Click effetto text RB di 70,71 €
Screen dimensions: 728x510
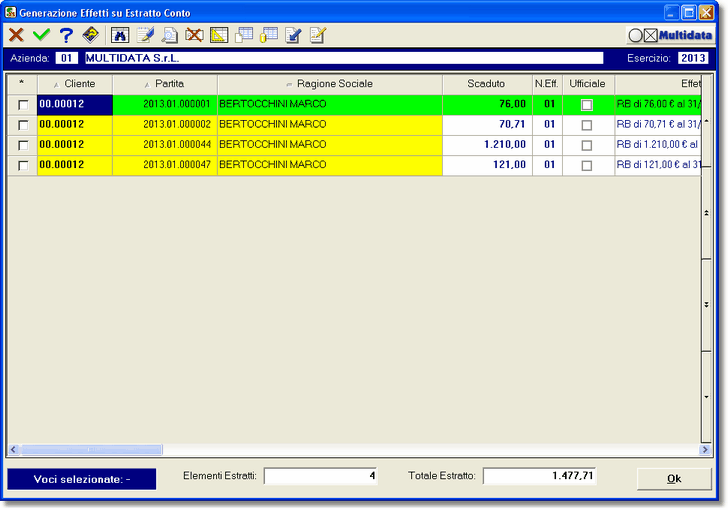pyautogui.click(x=658, y=125)
